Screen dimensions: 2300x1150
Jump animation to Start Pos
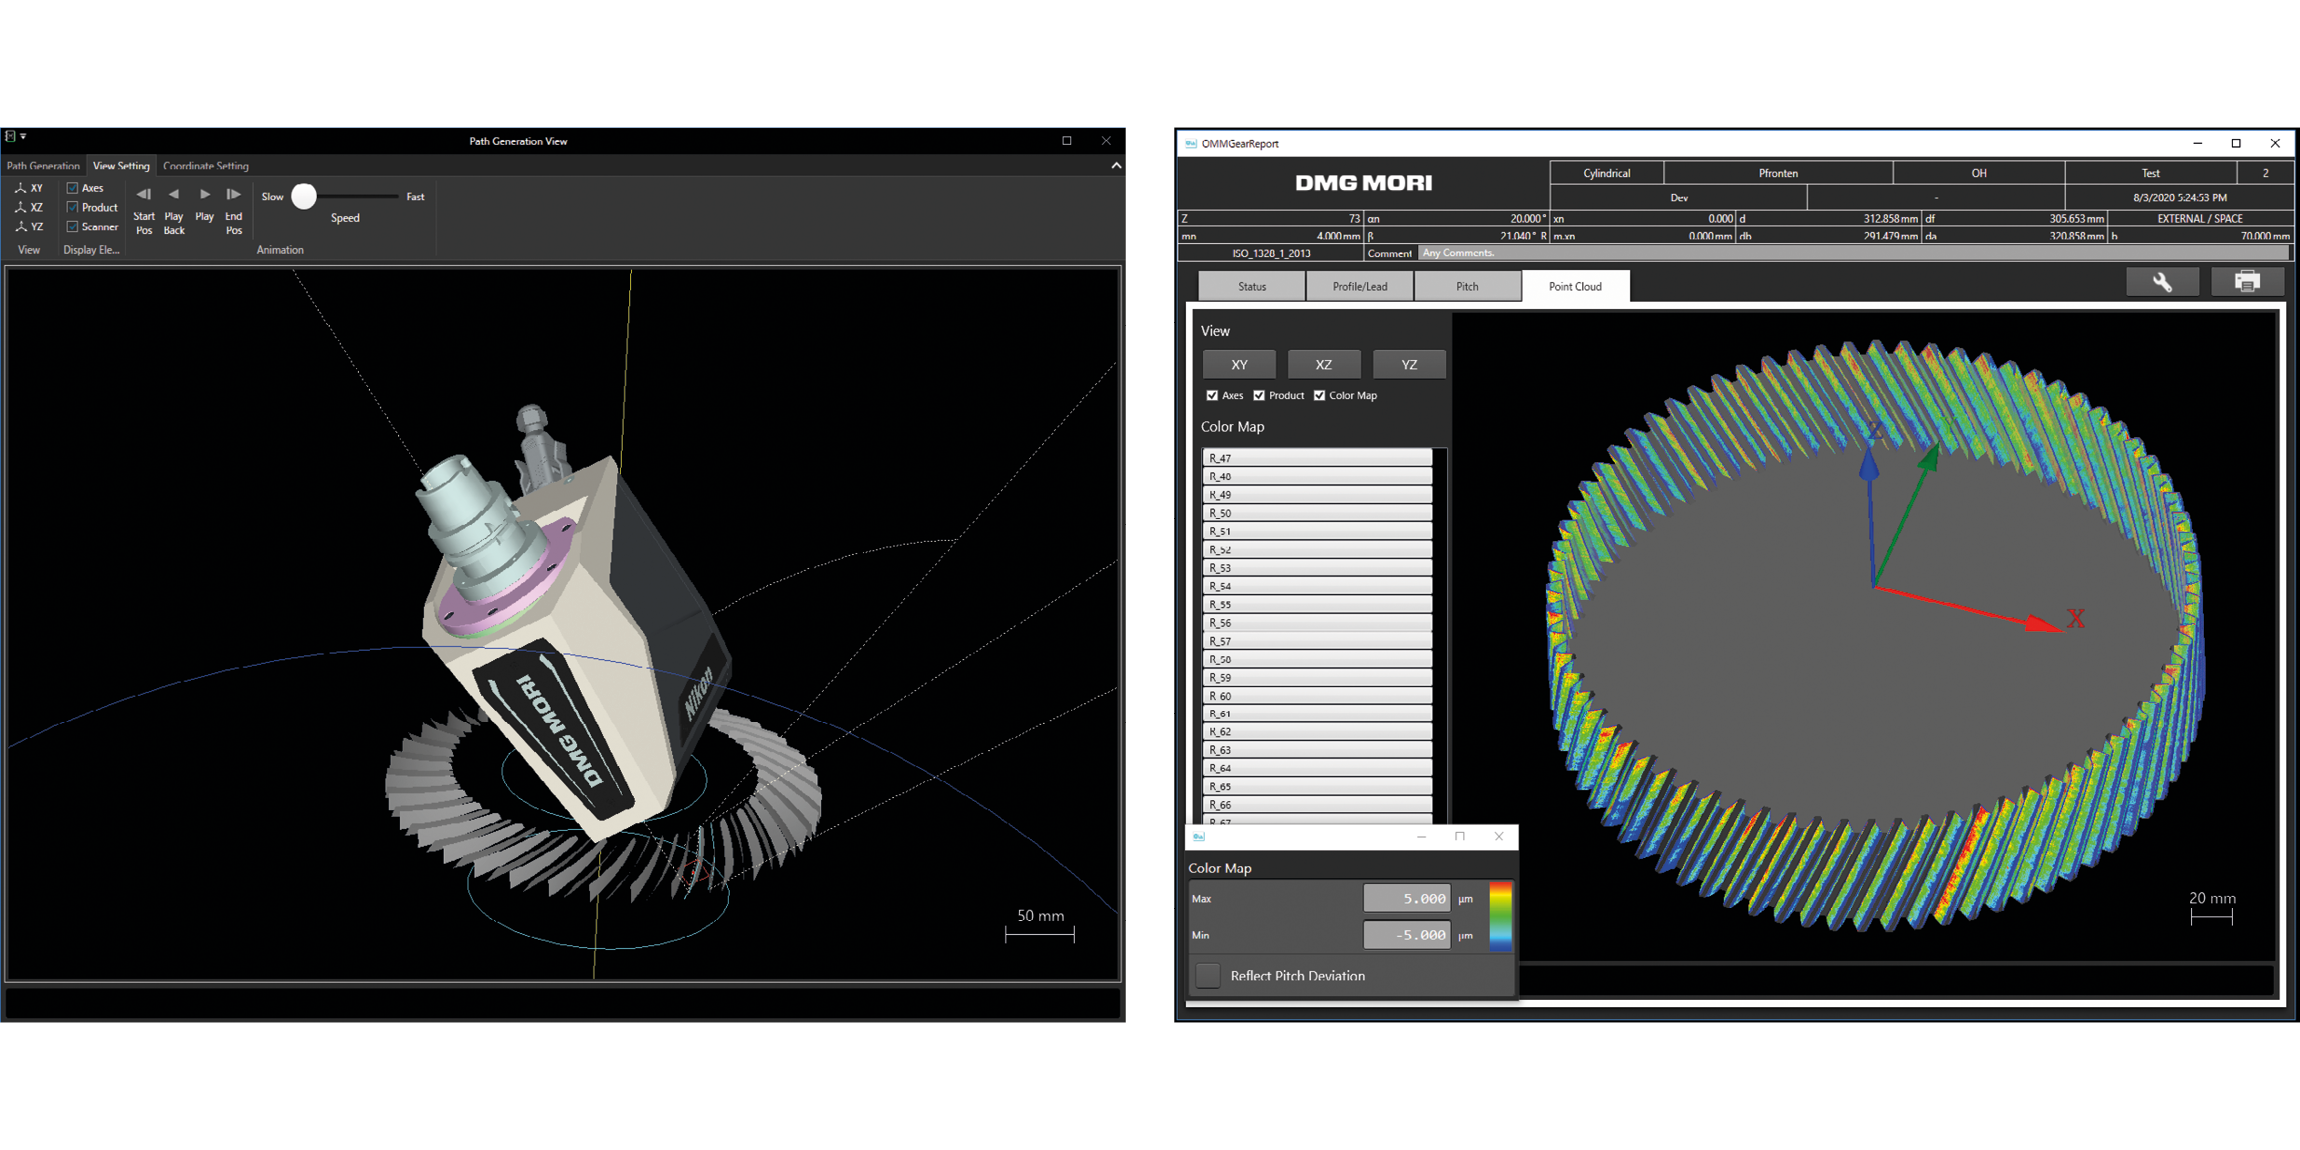coord(144,210)
